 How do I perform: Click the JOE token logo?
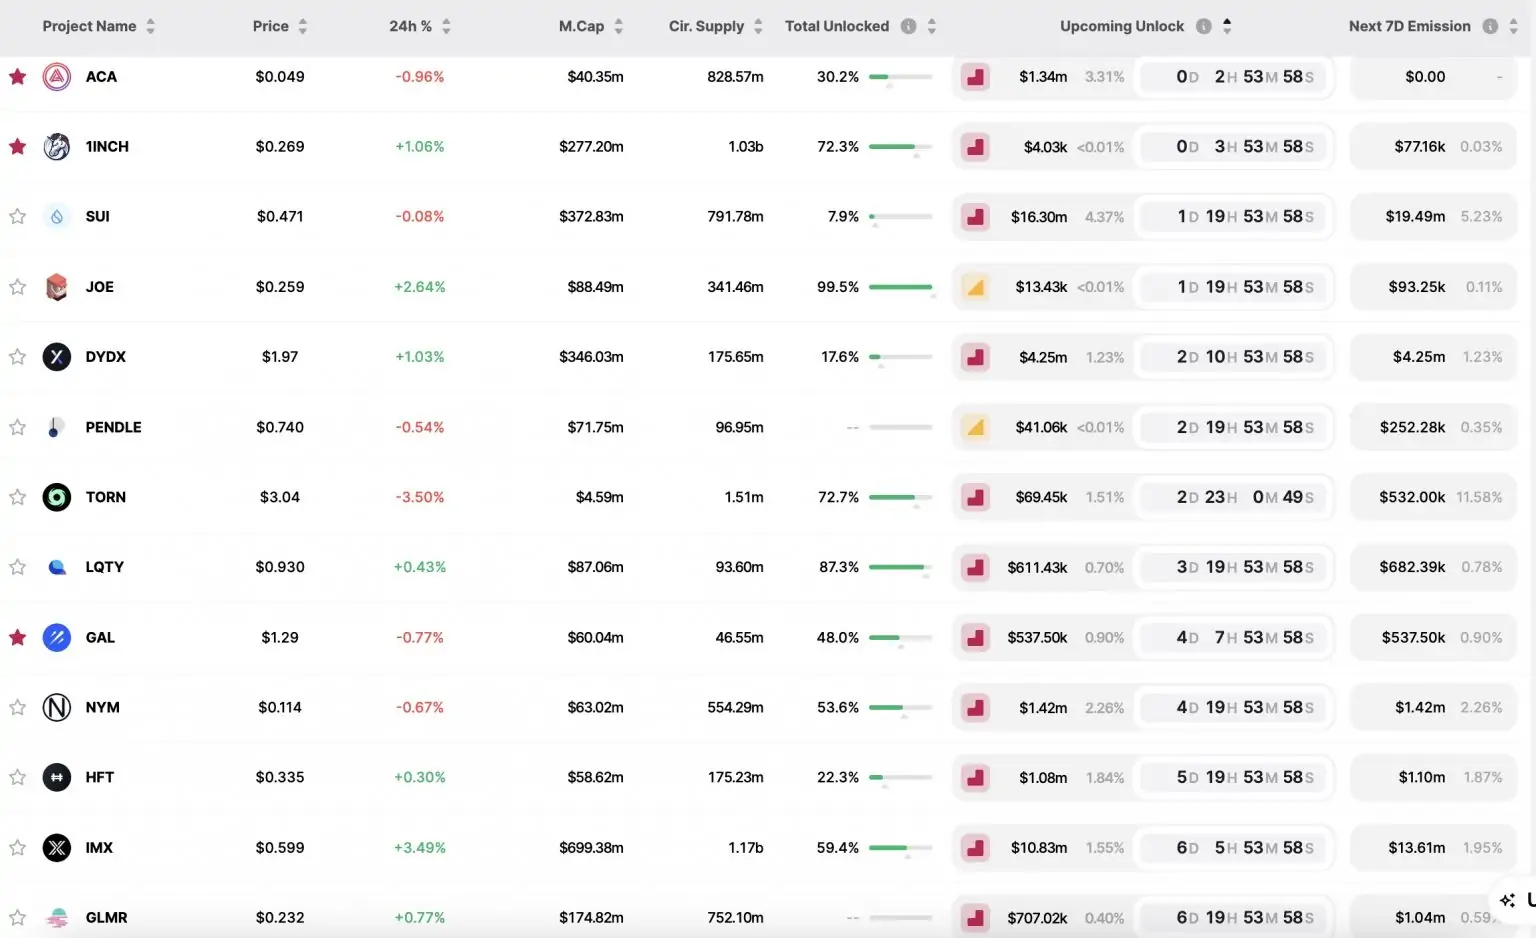(x=57, y=287)
